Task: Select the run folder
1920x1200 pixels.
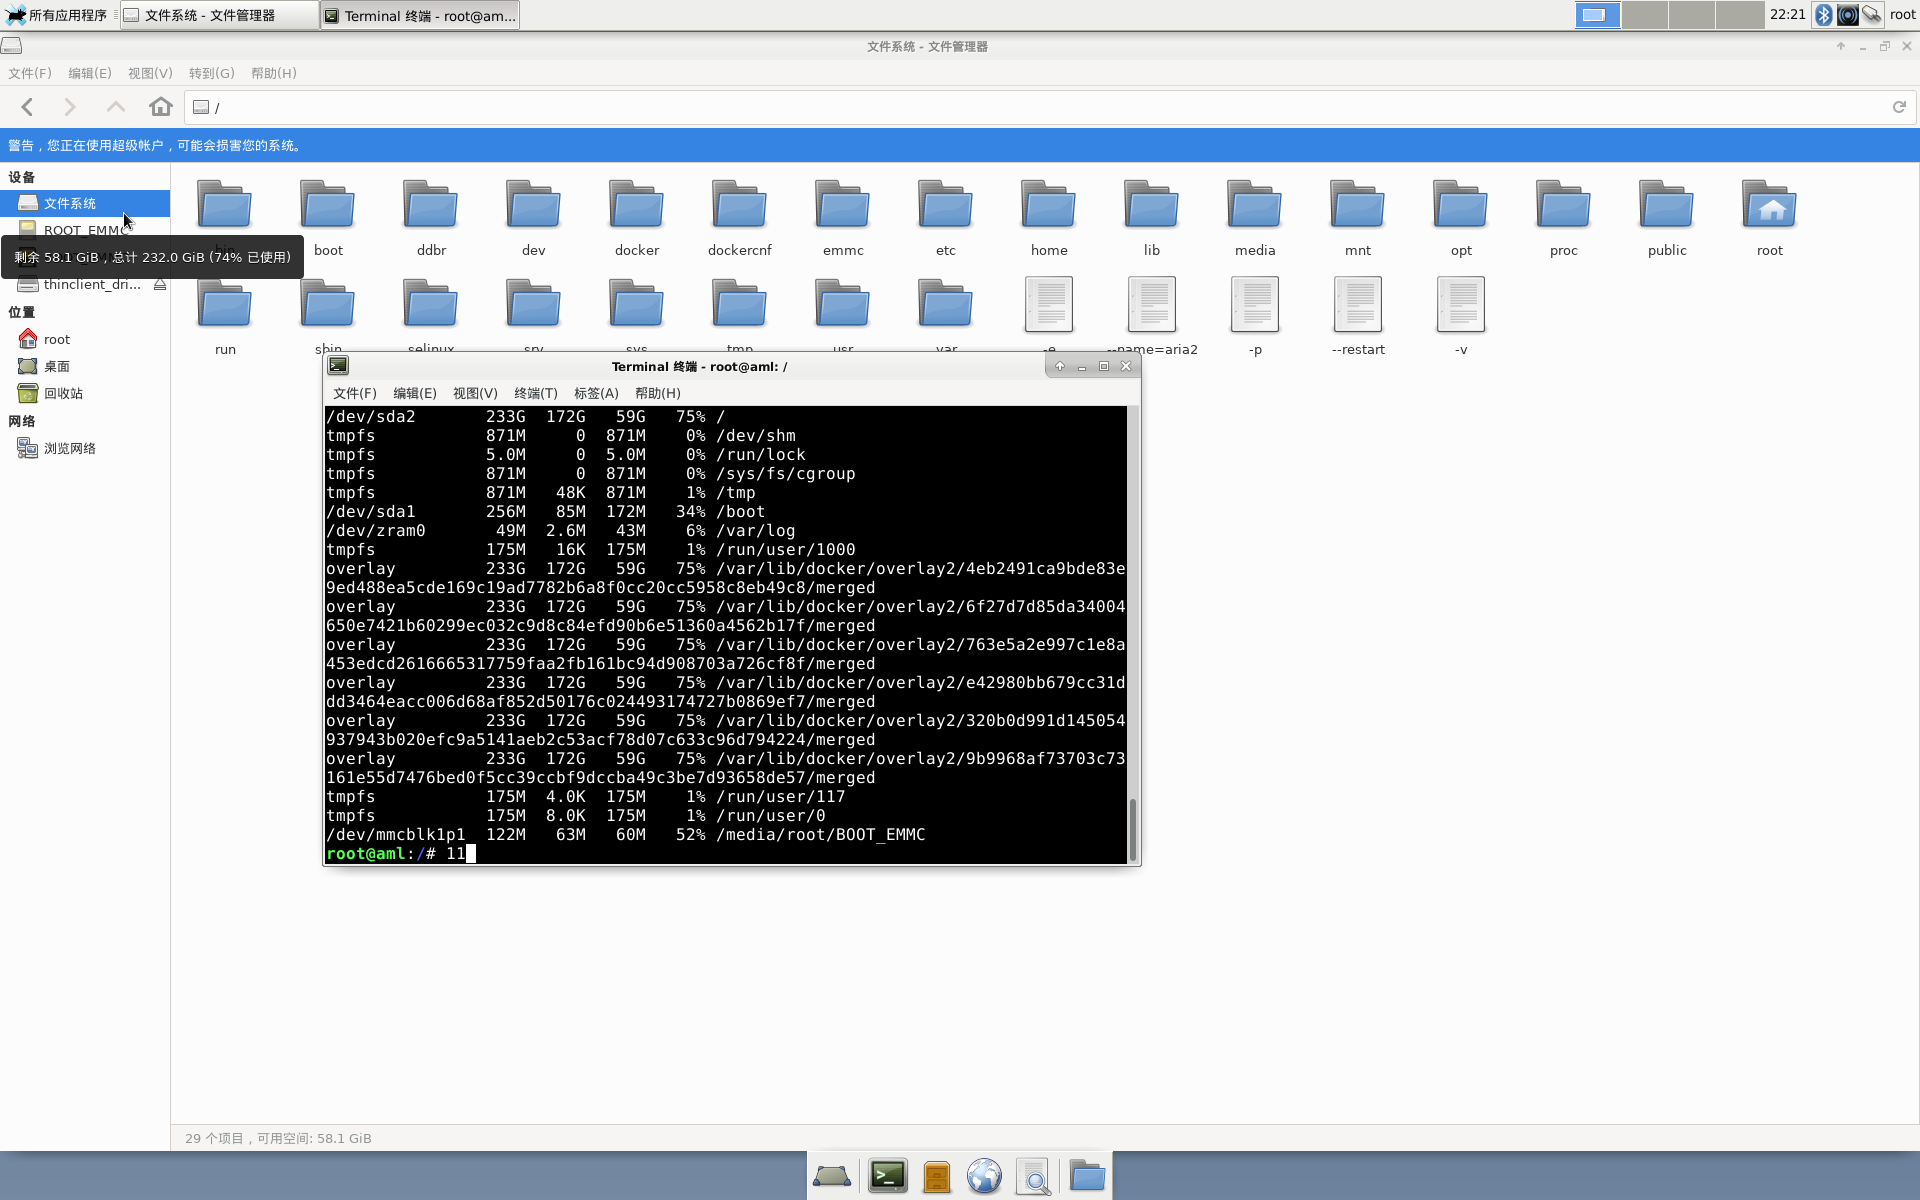Action: 225,318
